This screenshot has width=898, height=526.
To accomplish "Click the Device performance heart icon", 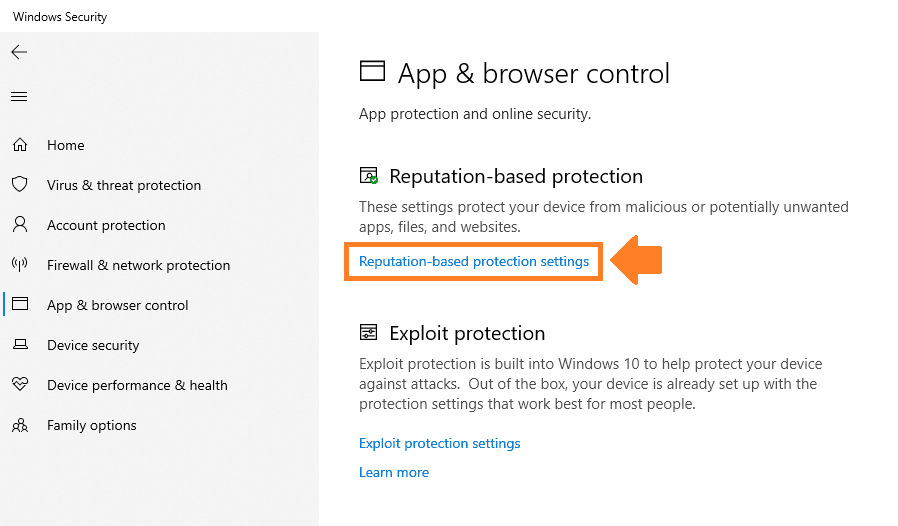I will pyautogui.click(x=20, y=384).
